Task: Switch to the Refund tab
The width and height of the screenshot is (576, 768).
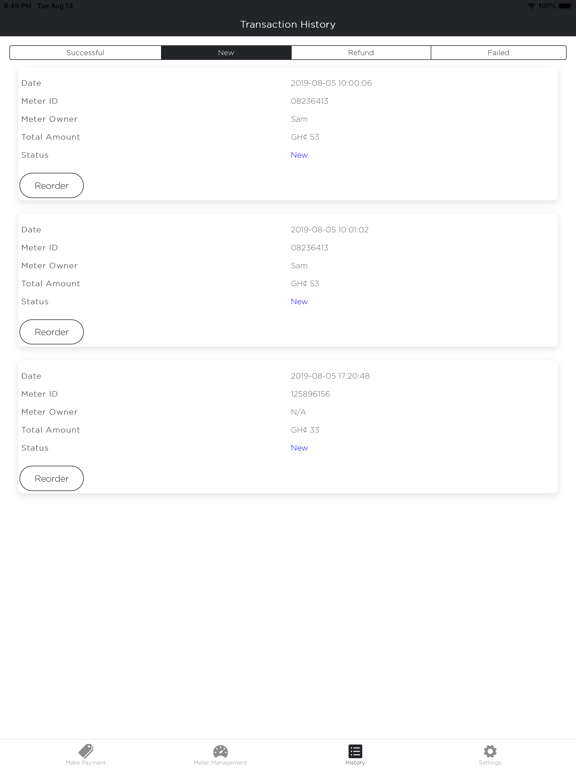Action: [361, 52]
